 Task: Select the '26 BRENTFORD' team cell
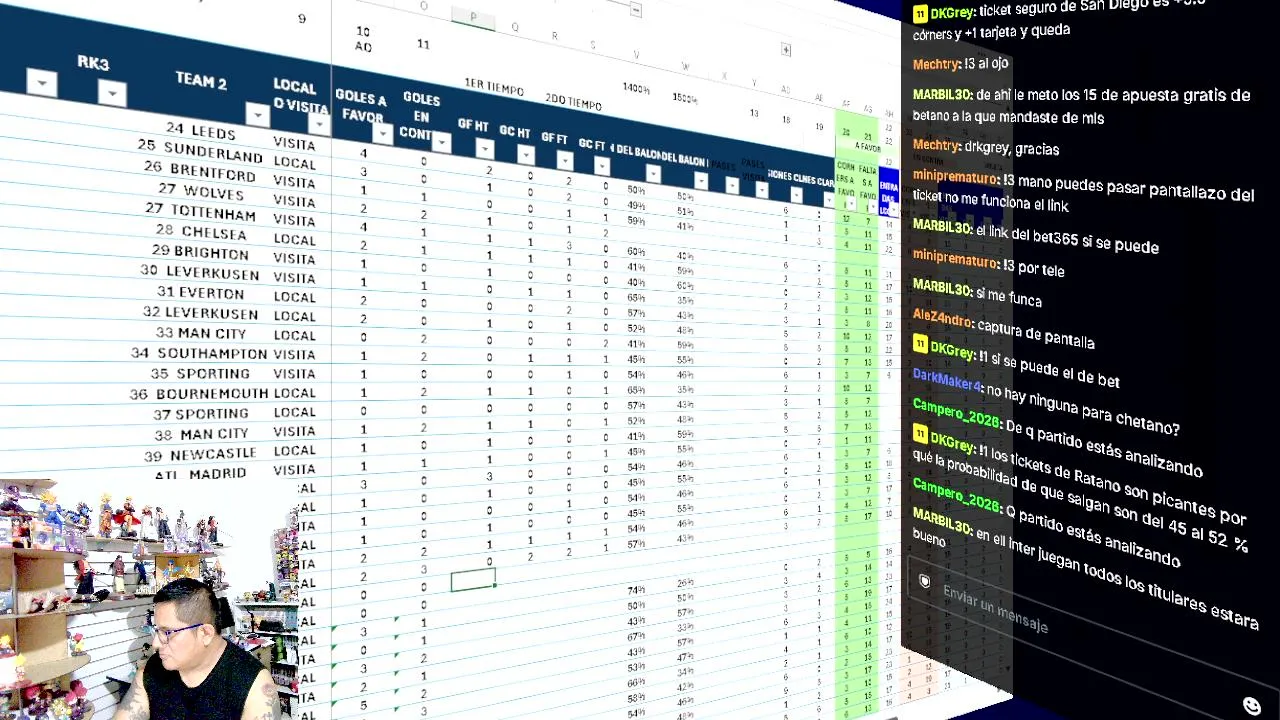click(200, 171)
